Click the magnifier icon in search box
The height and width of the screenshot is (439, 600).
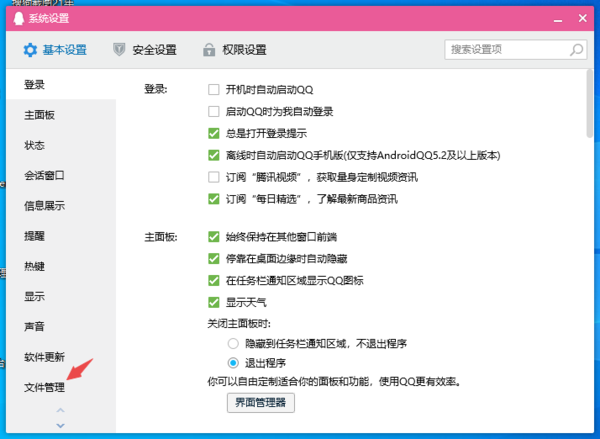click(576, 49)
